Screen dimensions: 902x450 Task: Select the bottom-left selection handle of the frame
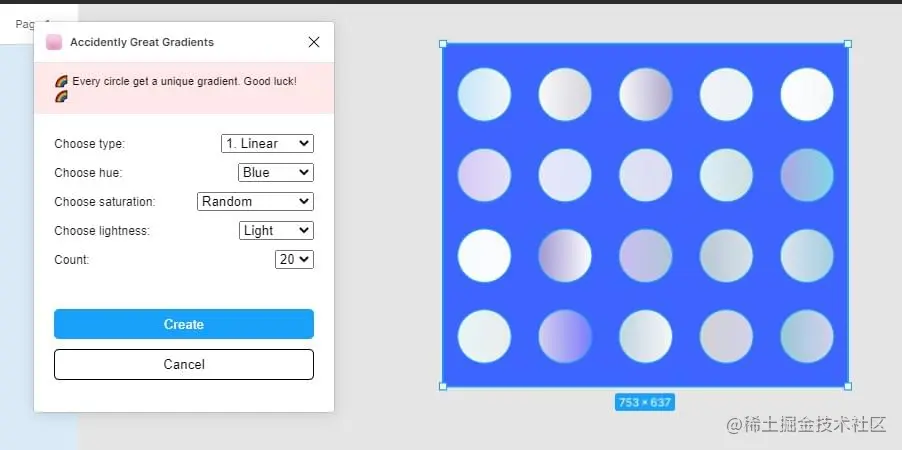(x=443, y=386)
